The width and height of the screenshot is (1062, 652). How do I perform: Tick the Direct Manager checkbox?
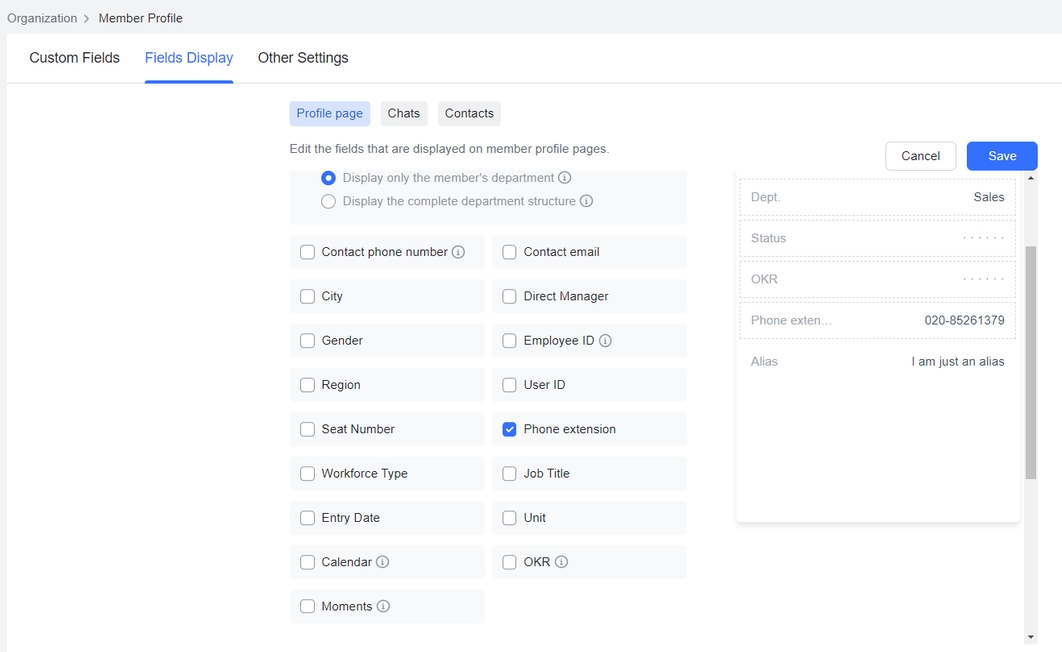click(509, 296)
